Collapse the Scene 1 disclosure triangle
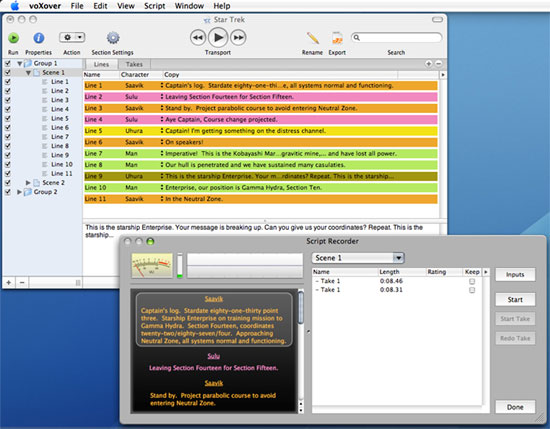This screenshot has height=429, width=550. pyautogui.click(x=28, y=73)
